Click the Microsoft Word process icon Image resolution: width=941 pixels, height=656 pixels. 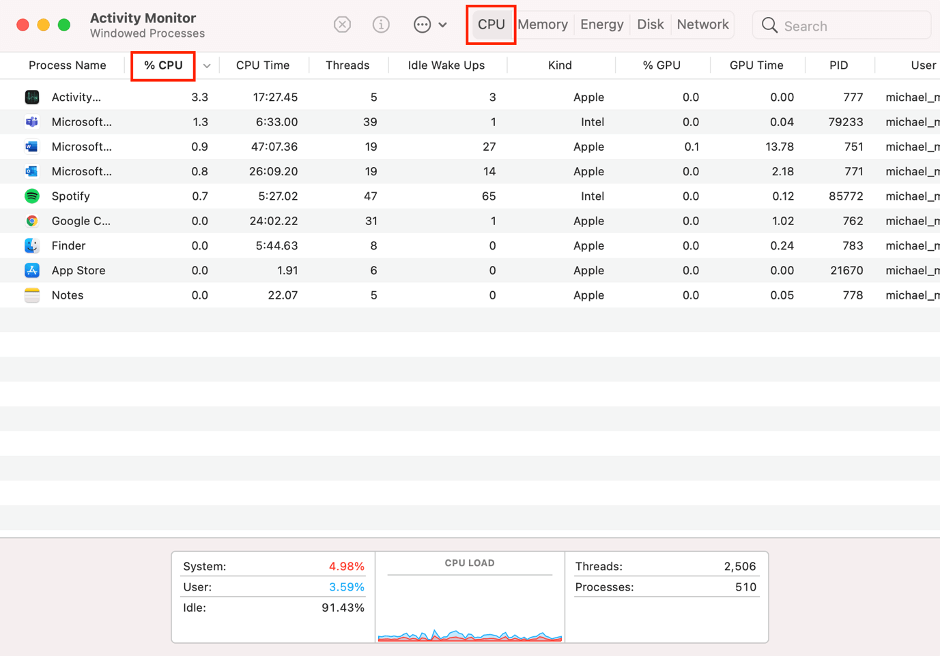pyautogui.click(x=32, y=147)
